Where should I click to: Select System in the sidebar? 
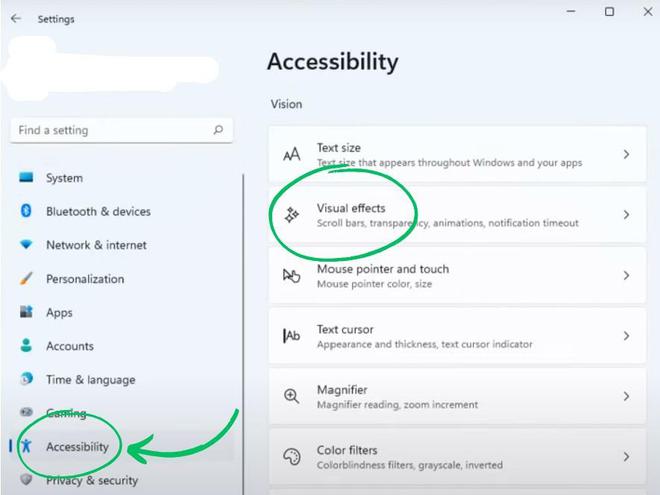[64, 178]
